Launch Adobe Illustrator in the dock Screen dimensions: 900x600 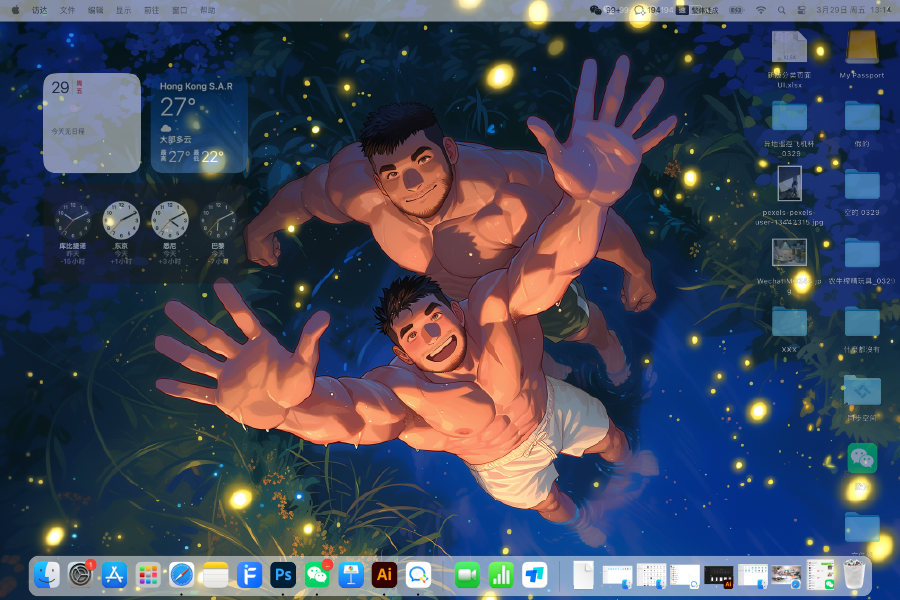pyautogui.click(x=384, y=575)
